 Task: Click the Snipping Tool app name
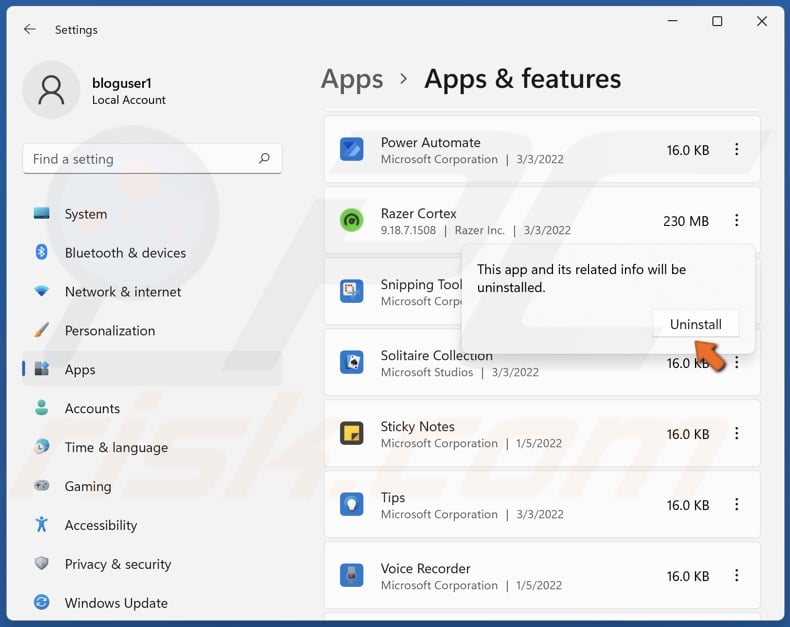pos(421,284)
